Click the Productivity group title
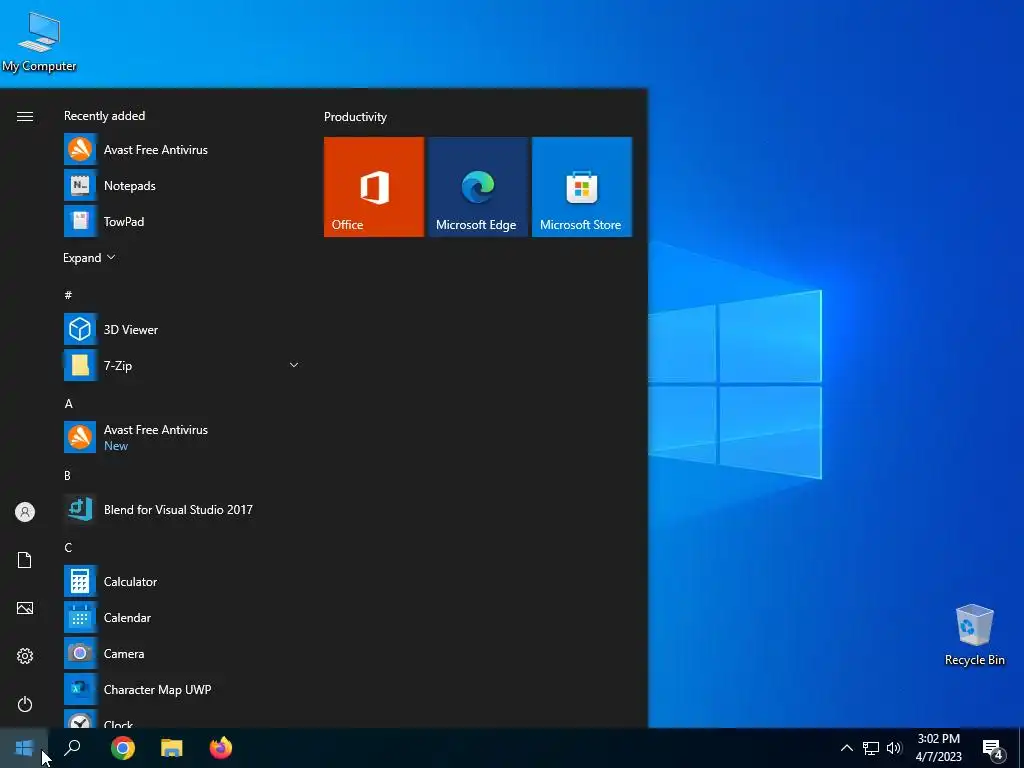The height and width of the screenshot is (768, 1024). (355, 117)
